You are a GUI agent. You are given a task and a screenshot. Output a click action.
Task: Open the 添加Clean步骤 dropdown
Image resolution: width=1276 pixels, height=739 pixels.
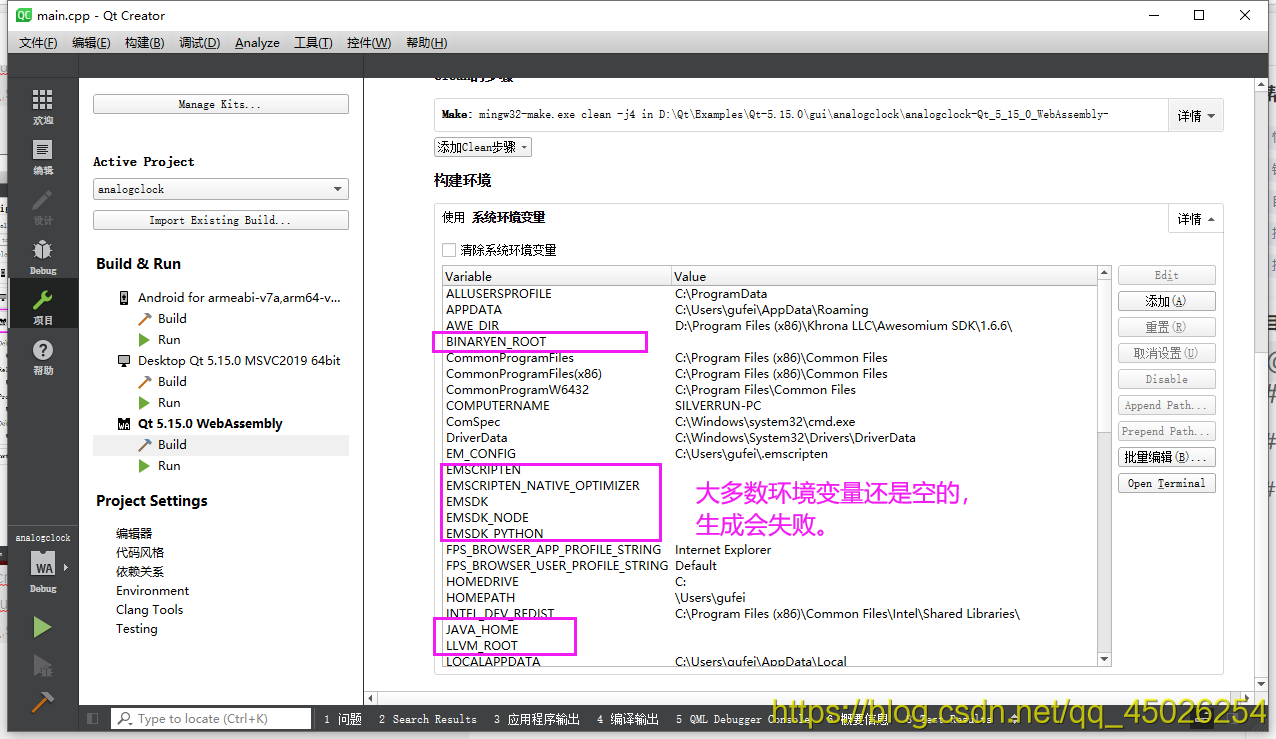pyautogui.click(x=482, y=146)
